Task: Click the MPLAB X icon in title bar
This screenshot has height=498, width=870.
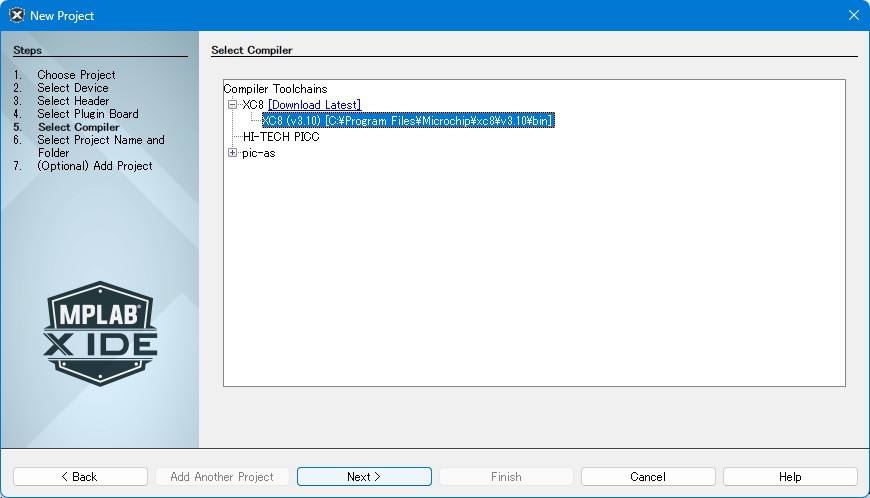Action: (16, 15)
